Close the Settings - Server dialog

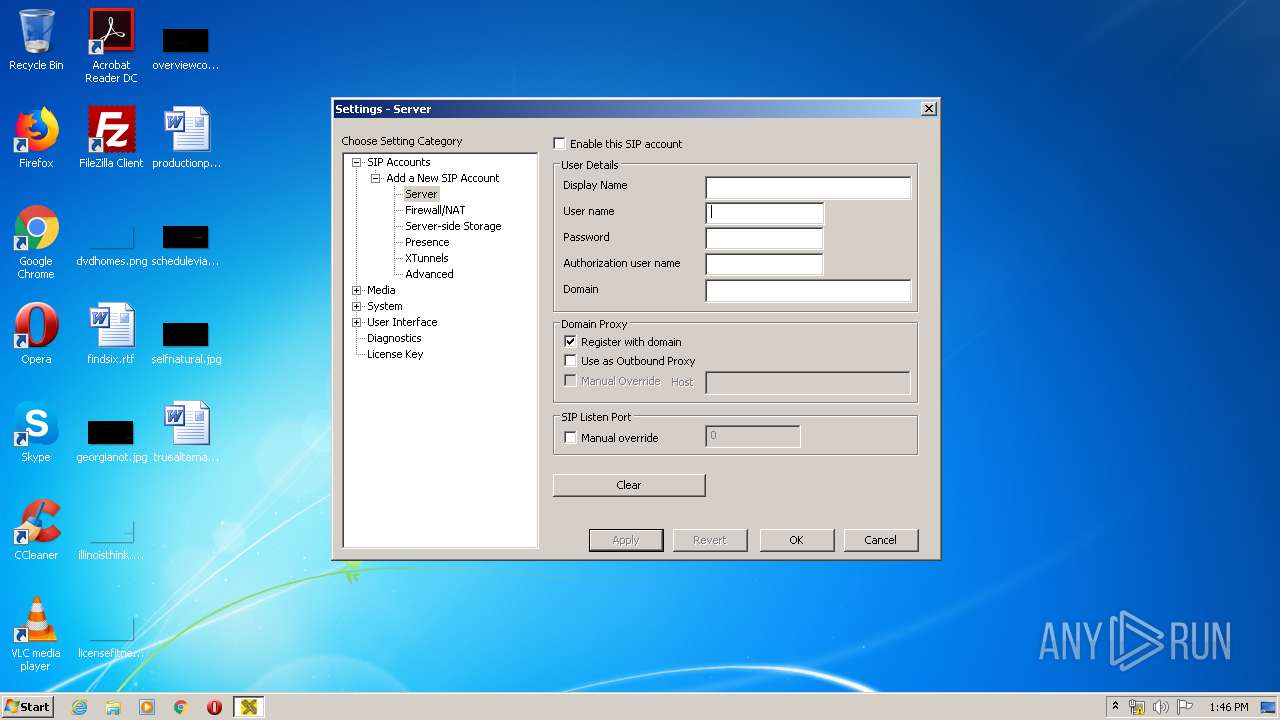[x=928, y=109]
